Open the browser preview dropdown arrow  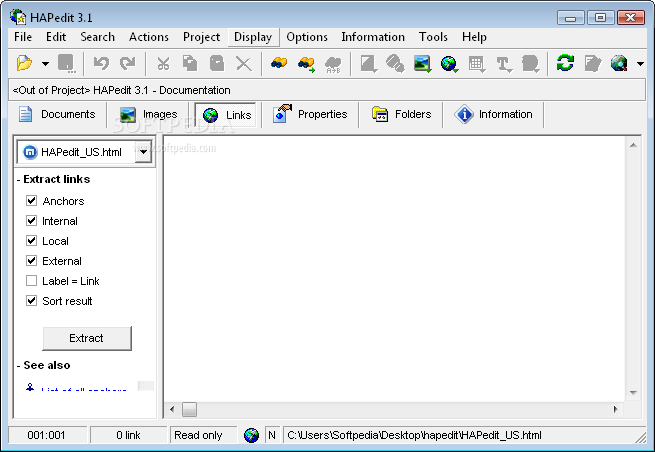pyautogui.click(x=640, y=64)
